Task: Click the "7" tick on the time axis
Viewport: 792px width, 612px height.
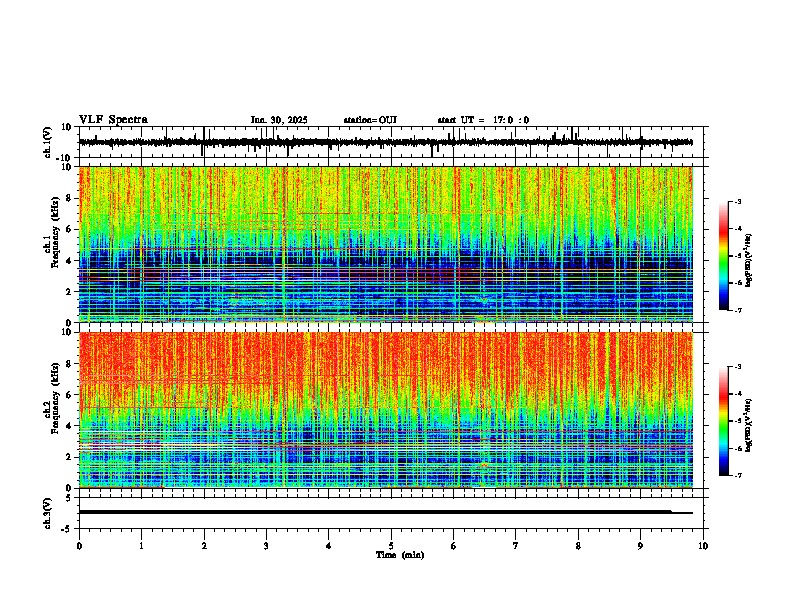Action: tap(516, 546)
